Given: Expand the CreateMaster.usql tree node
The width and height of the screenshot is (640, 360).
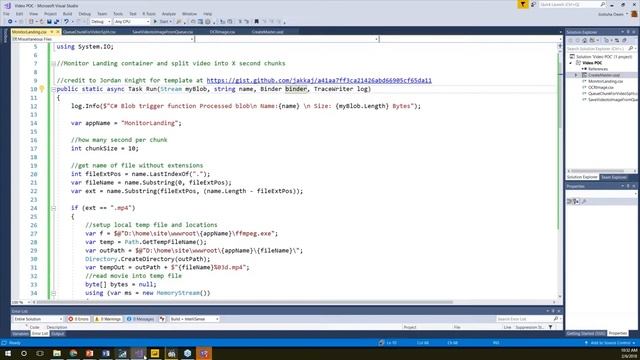Looking at the screenshot, I should click(x=576, y=75).
